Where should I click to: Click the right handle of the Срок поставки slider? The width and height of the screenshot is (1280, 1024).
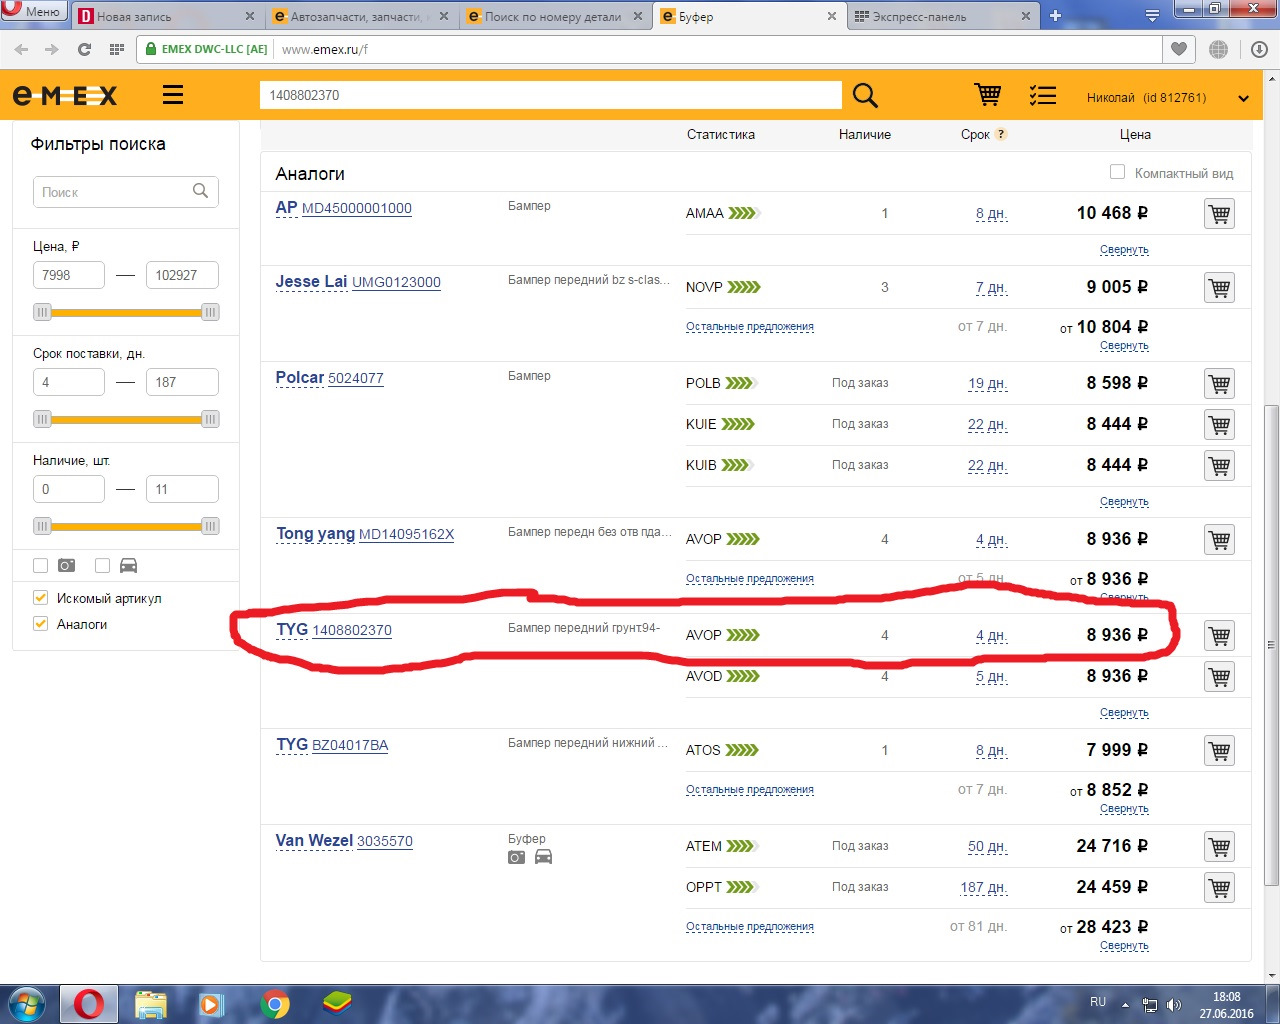(210, 419)
